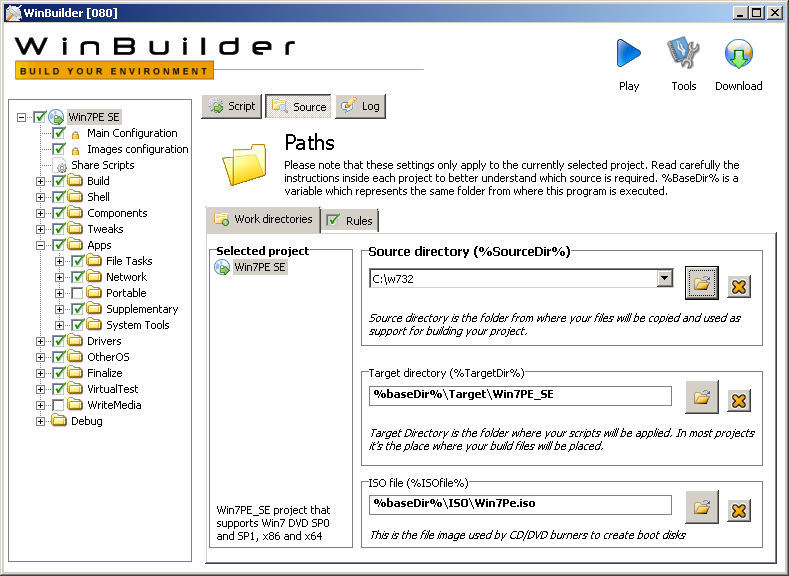Screen dimensions: 789x576
Task: Uncheck the Build folder checkbox
Action: click(59, 181)
